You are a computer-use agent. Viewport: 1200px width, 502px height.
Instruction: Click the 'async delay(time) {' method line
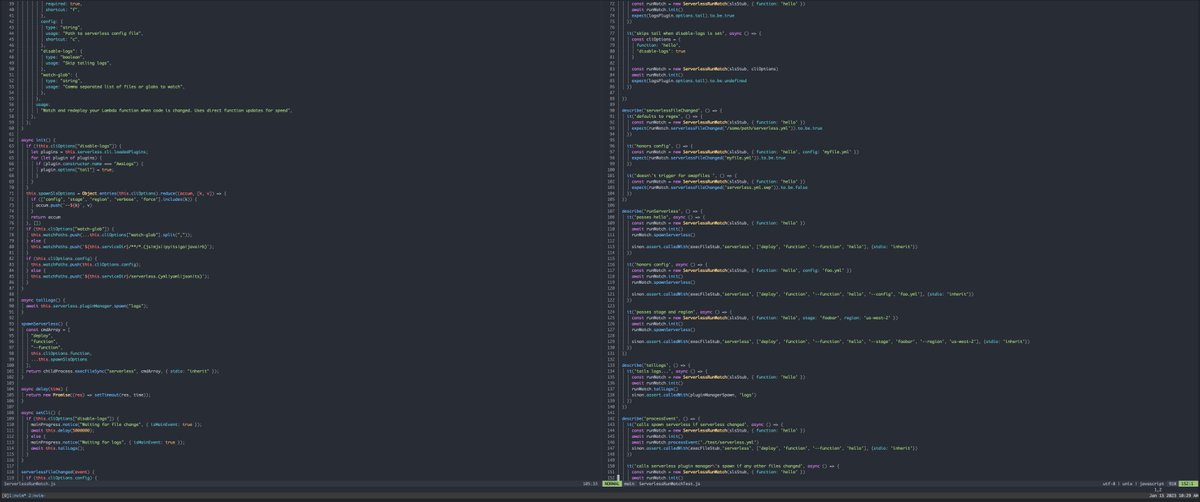tap(43, 388)
